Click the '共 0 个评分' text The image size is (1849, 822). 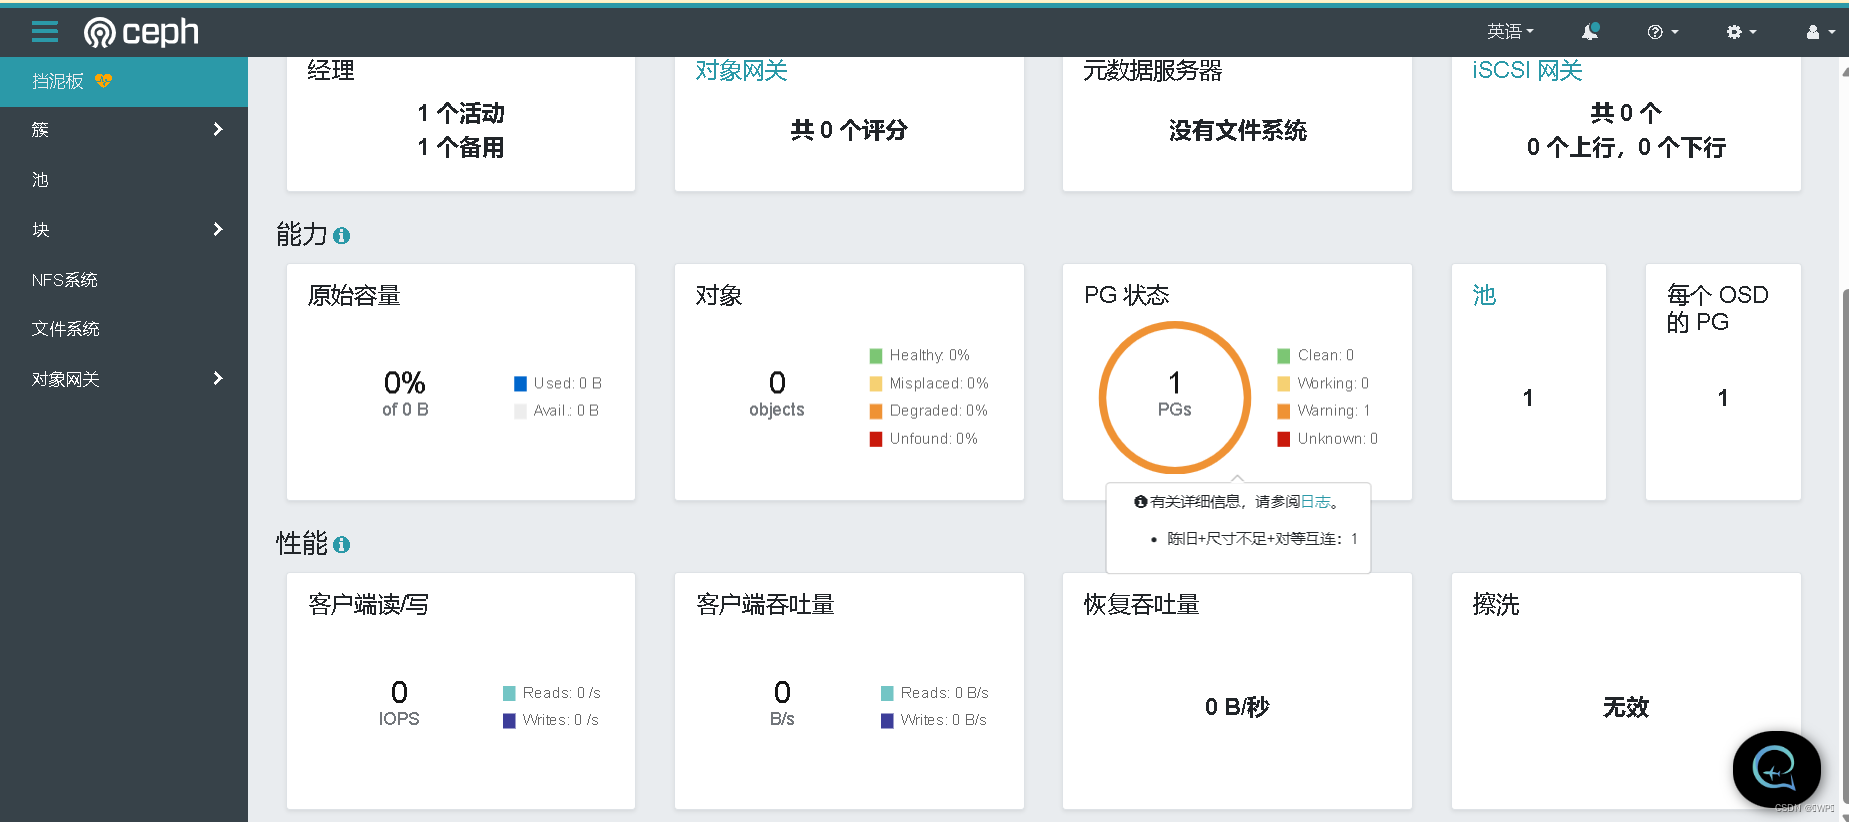pyautogui.click(x=849, y=130)
